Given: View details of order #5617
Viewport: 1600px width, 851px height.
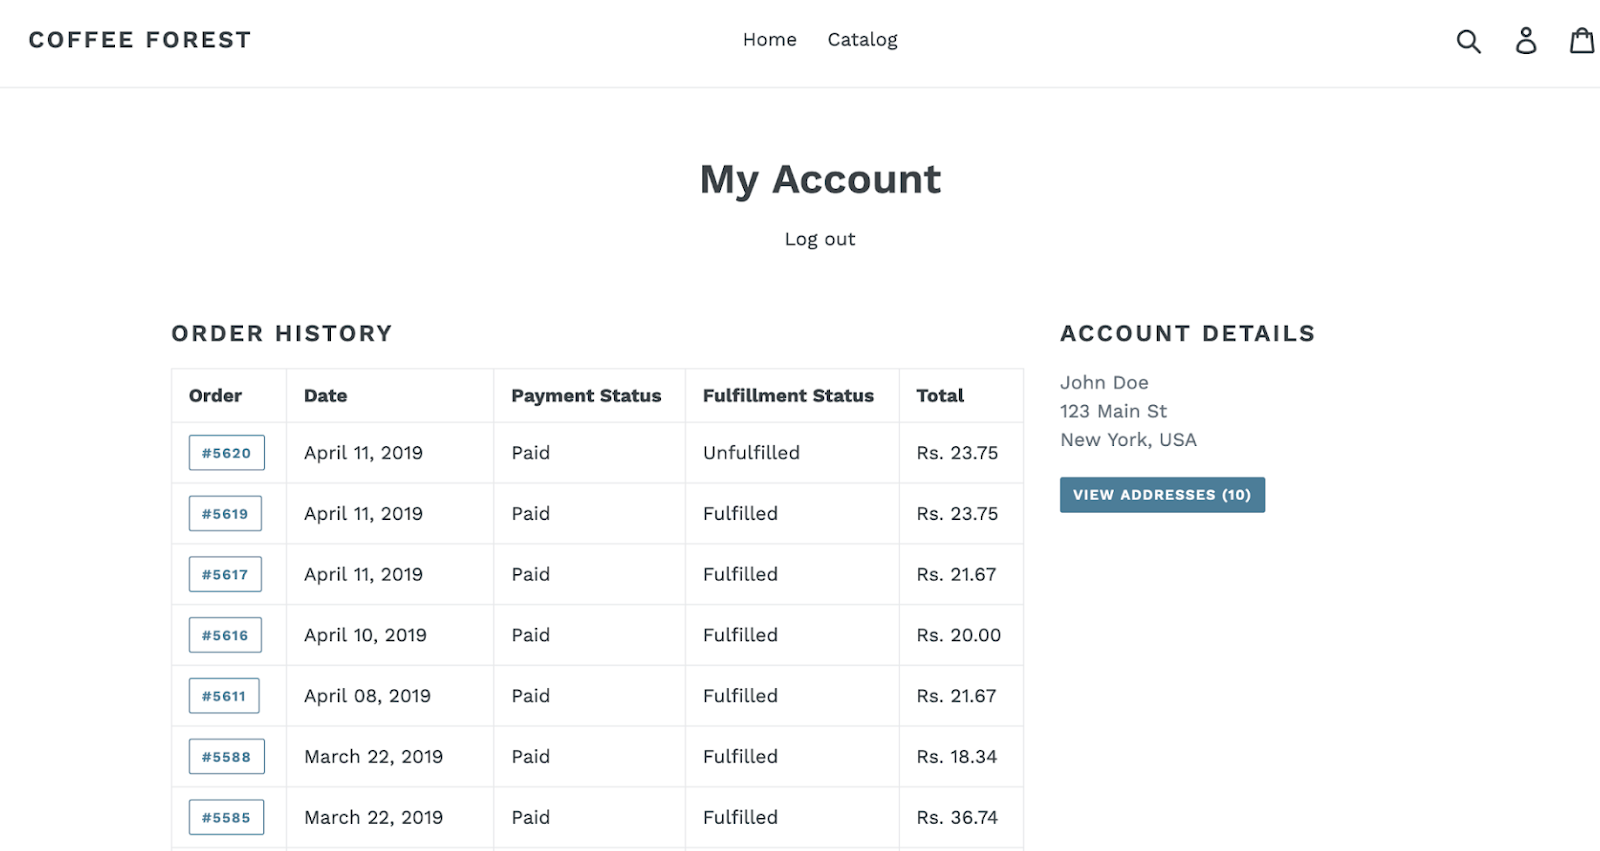Looking at the screenshot, I should click(225, 575).
